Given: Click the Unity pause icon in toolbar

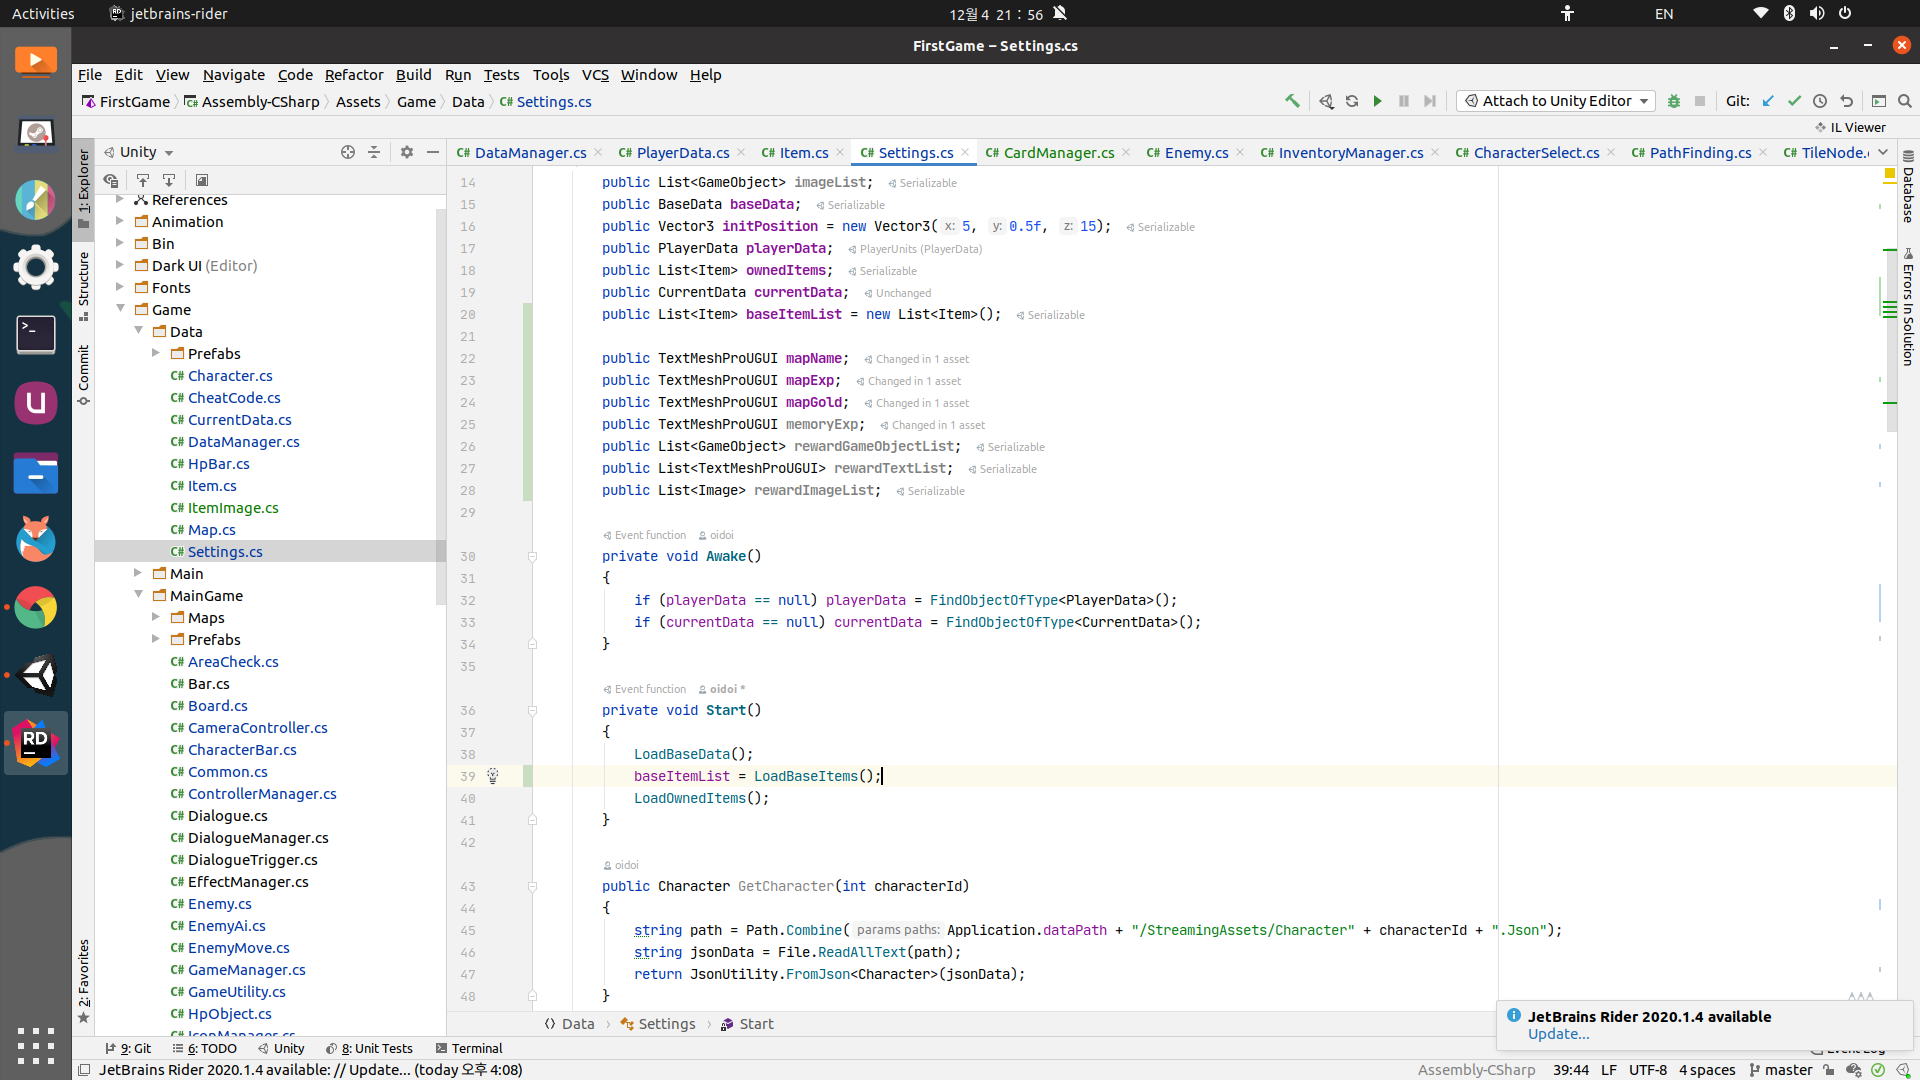Looking at the screenshot, I should 1404,101.
